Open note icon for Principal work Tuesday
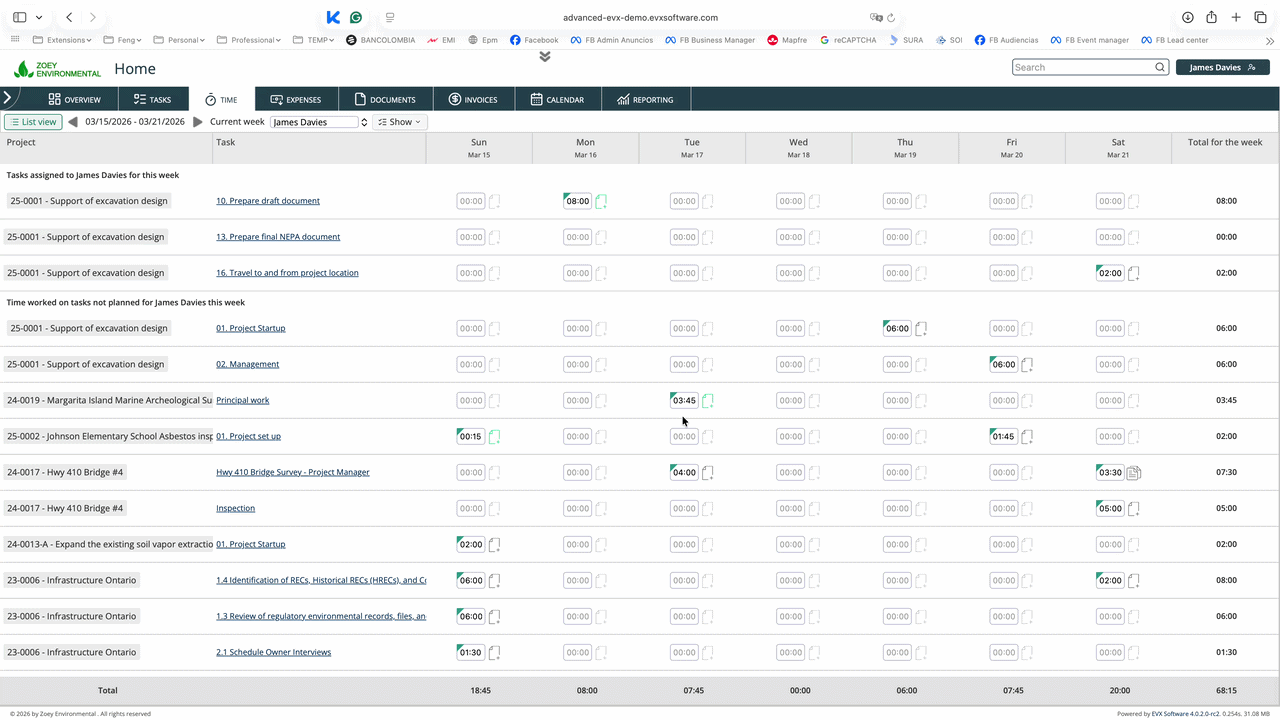The width and height of the screenshot is (1280, 720). point(708,401)
